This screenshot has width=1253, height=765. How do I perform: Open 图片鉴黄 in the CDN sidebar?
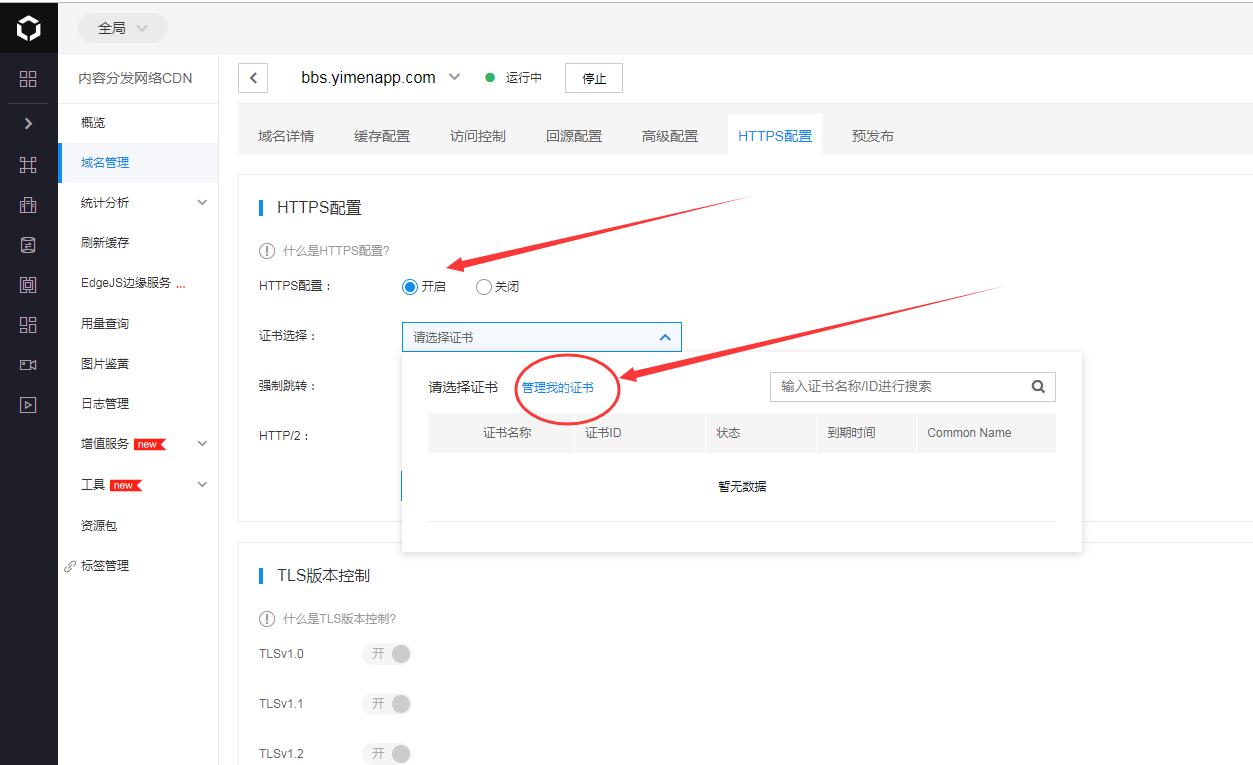(105, 364)
